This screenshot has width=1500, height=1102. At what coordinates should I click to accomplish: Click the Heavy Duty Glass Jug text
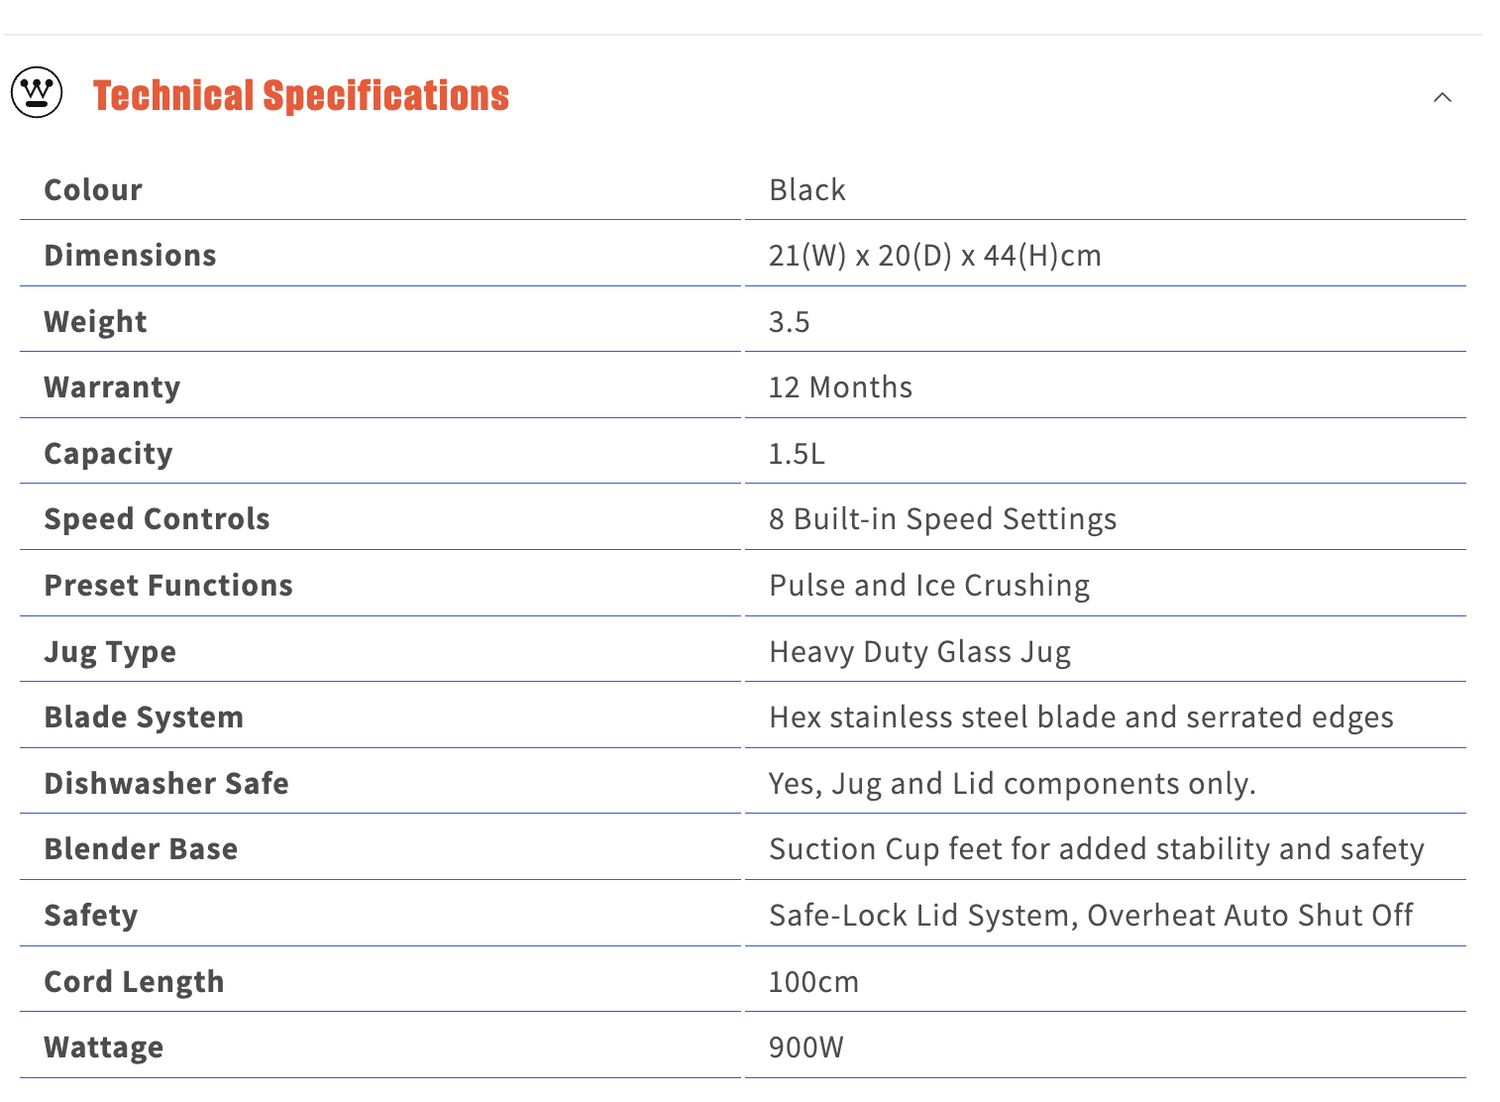(x=919, y=652)
